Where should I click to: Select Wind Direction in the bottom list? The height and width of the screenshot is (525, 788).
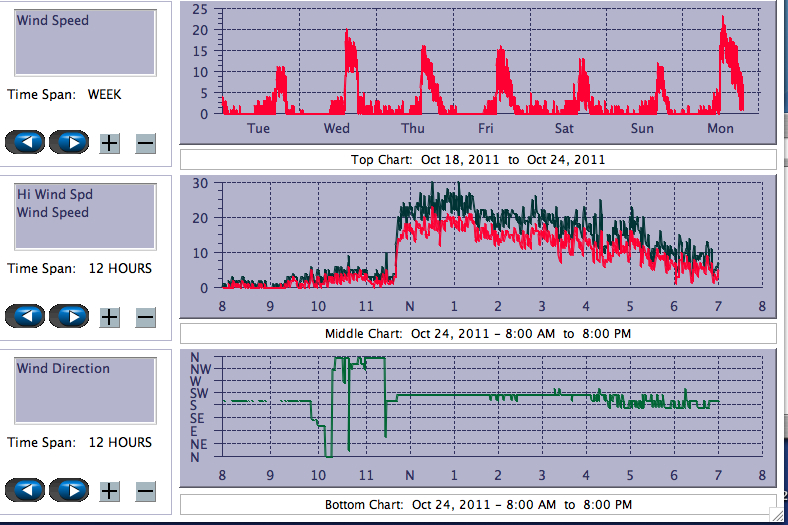63,369
